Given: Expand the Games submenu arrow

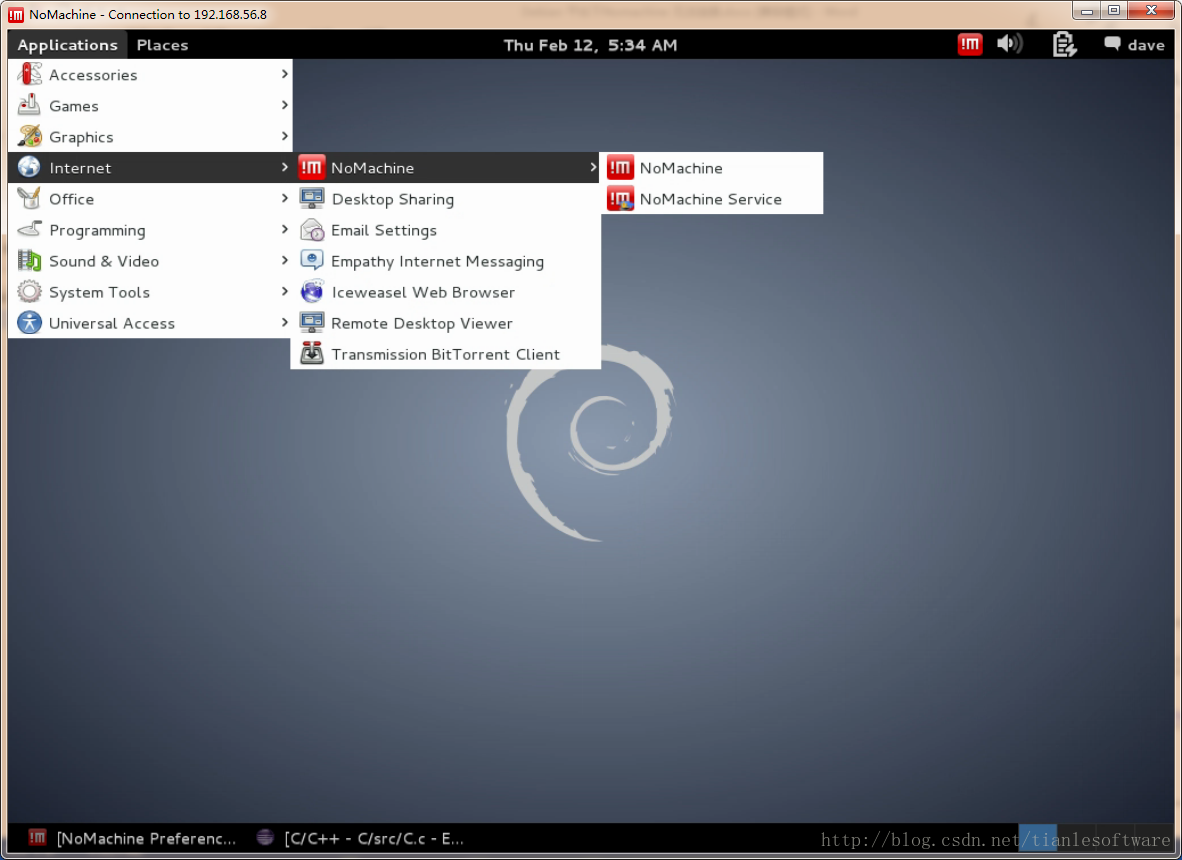Looking at the screenshot, I should tap(284, 105).
